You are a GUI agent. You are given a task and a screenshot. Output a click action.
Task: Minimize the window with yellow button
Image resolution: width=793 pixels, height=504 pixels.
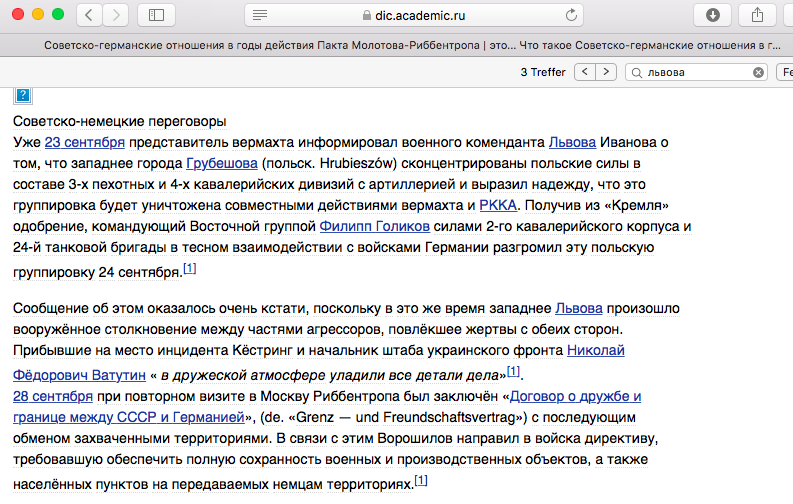tap(38, 14)
